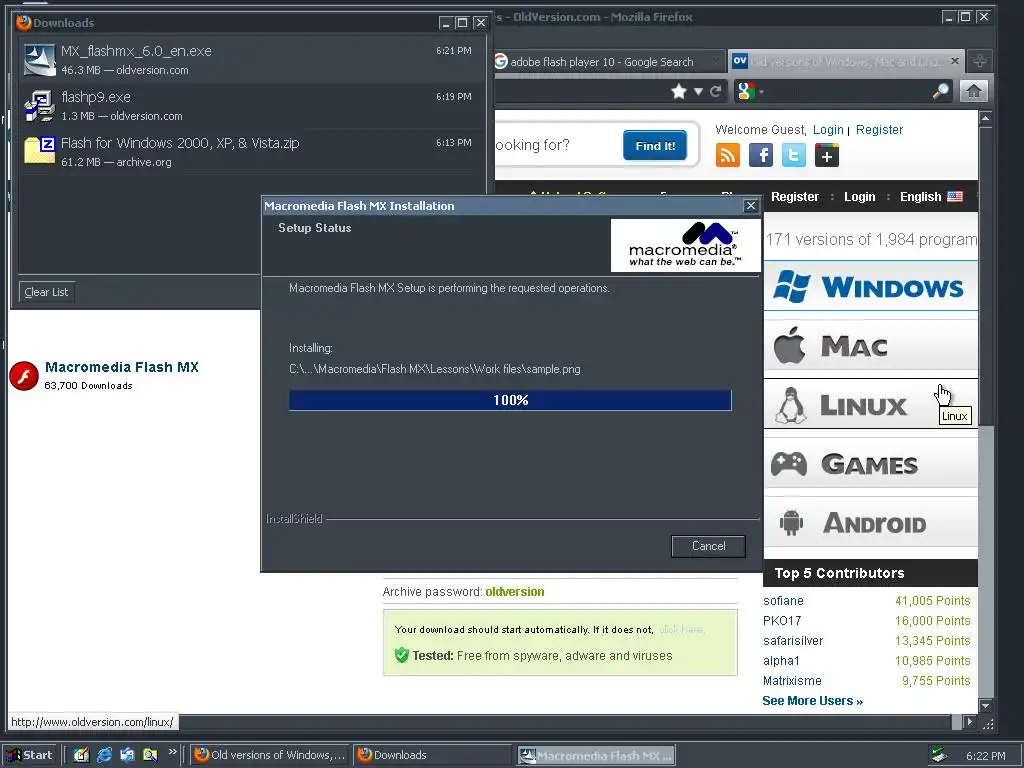The height and width of the screenshot is (768, 1024).
Task: Click vertical scrollbar down arrow
Action: click(x=985, y=706)
